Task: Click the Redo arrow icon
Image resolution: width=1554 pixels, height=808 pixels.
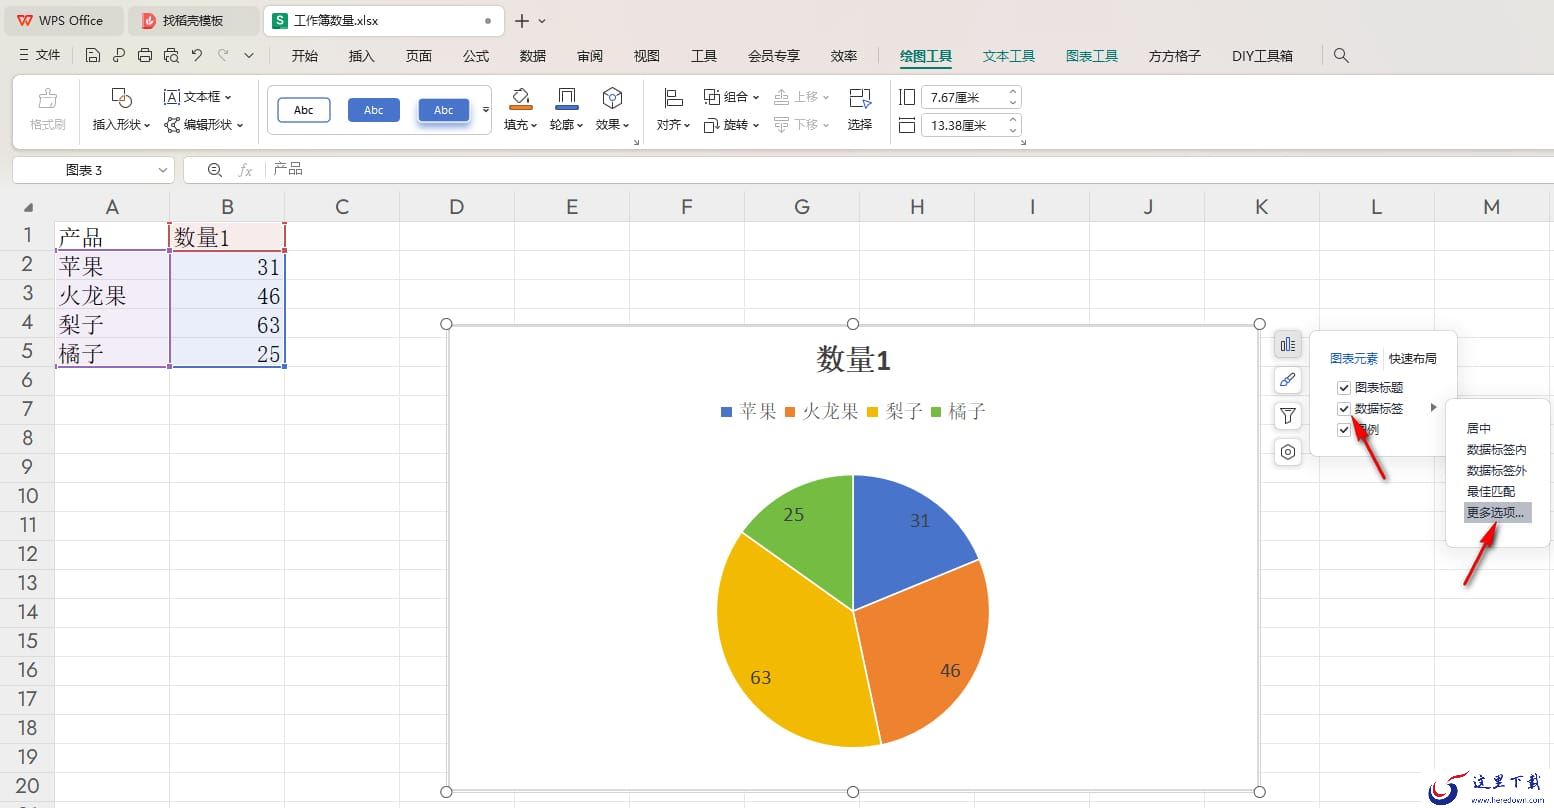Action: click(223, 55)
